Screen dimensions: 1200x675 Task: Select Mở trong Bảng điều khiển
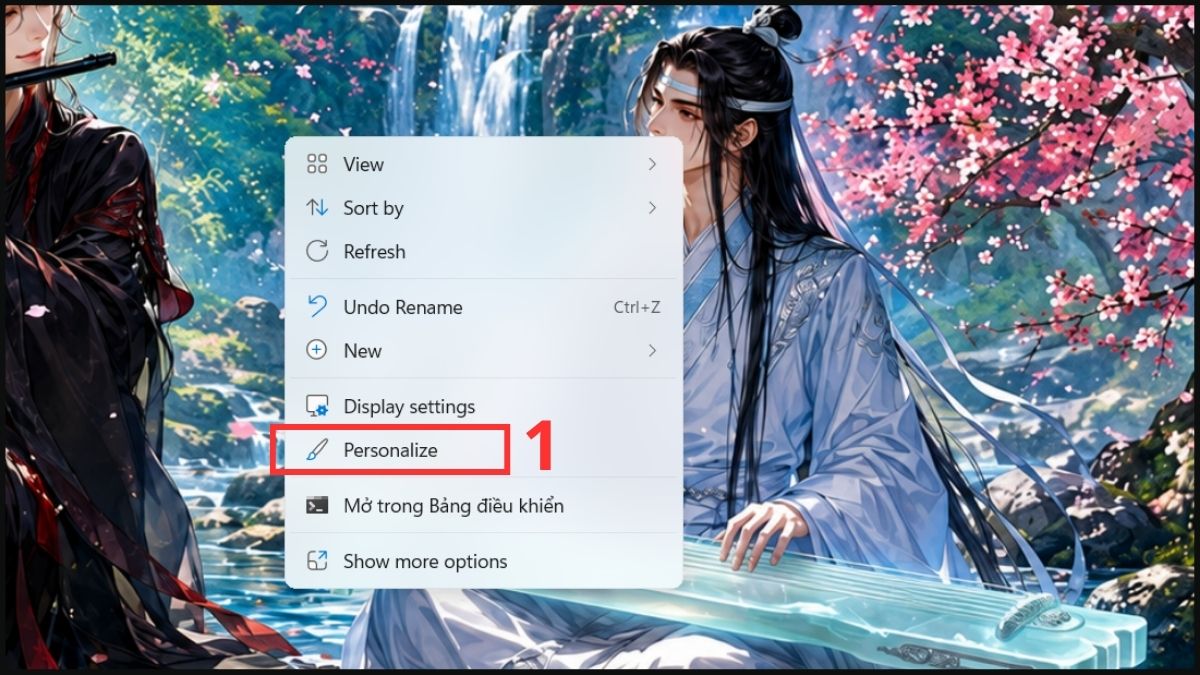pyautogui.click(x=483, y=506)
